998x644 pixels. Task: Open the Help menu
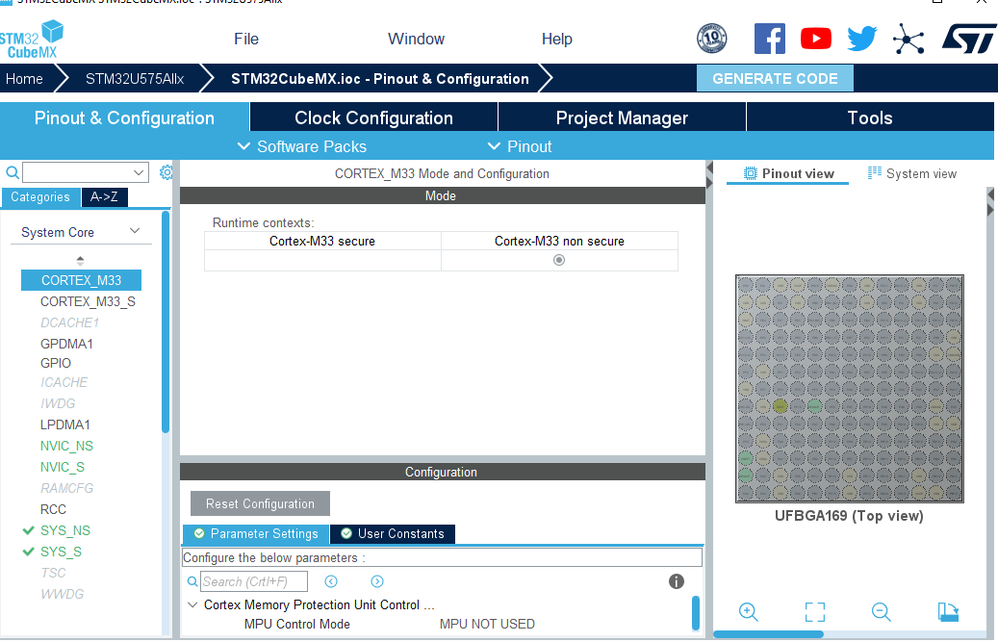557,39
